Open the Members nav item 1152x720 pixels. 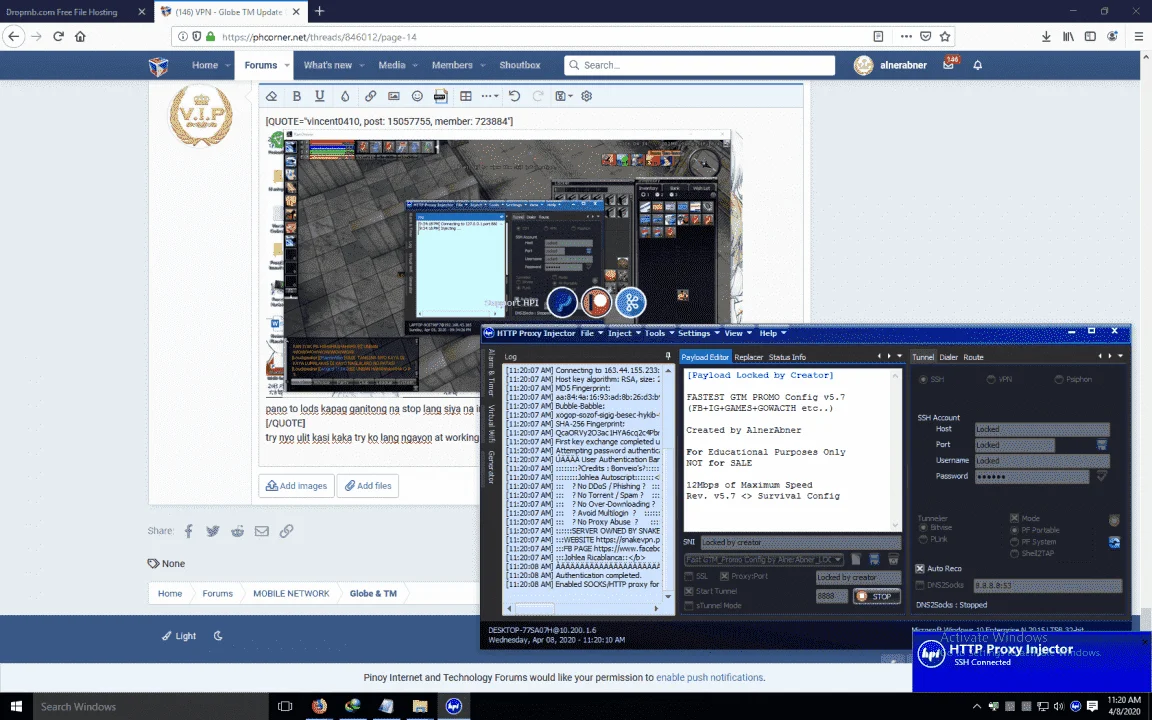452,65
